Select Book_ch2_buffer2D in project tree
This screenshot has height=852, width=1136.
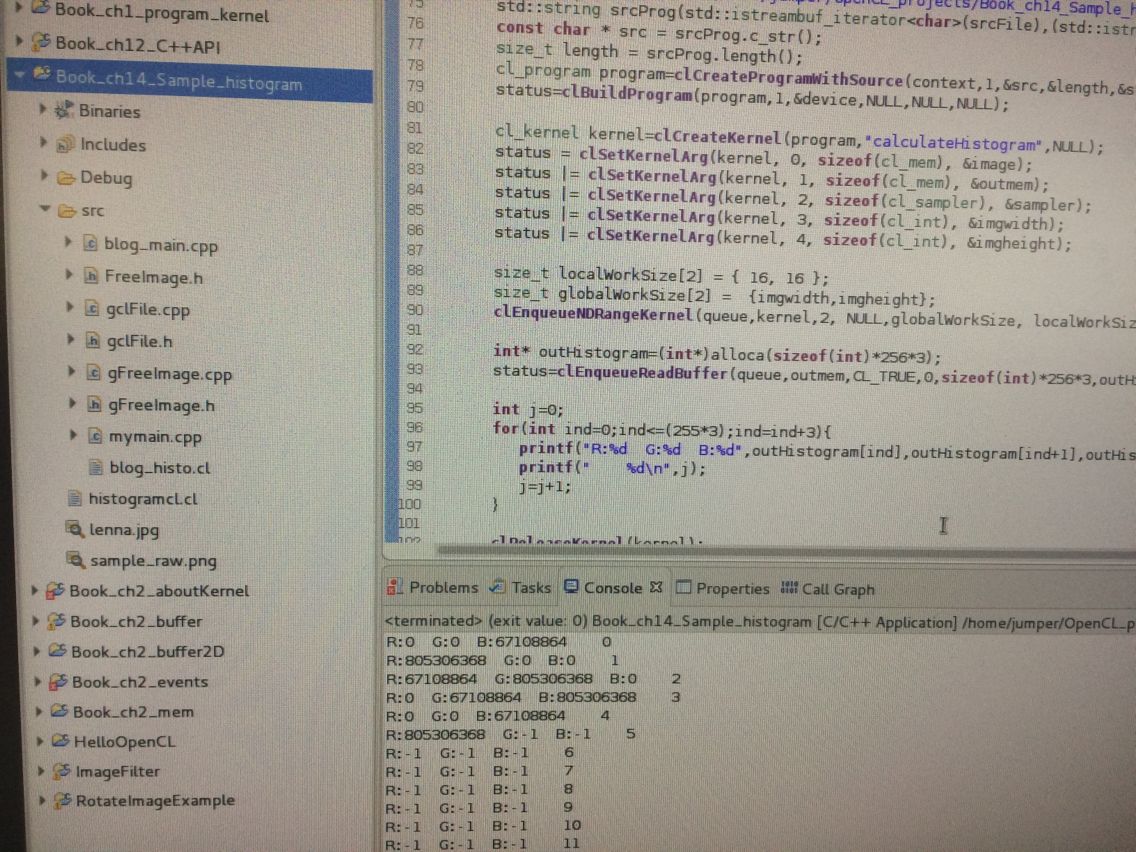[x=148, y=651]
